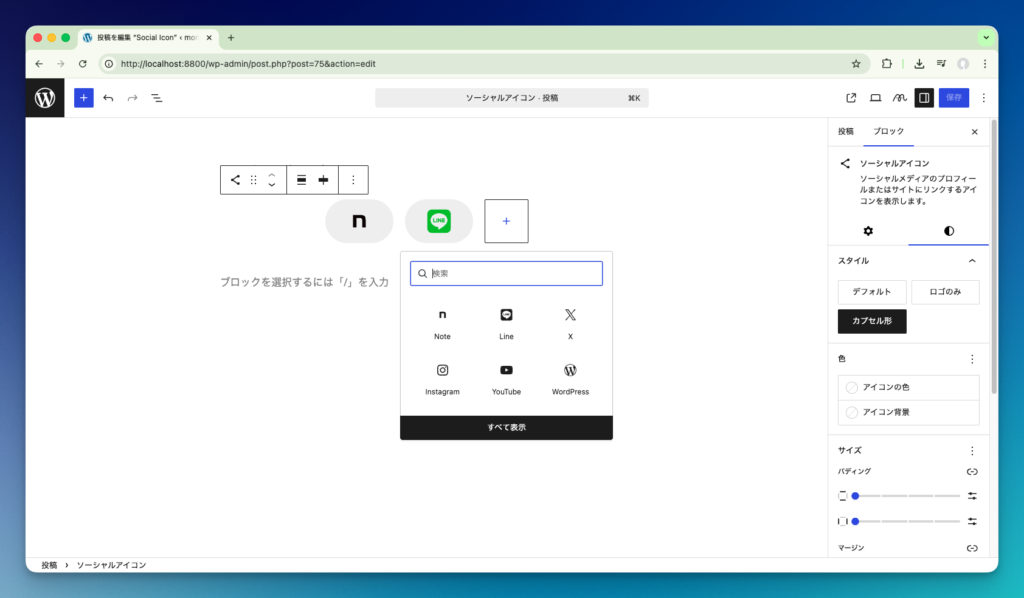Collapse the スタイル section

(x=971, y=260)
